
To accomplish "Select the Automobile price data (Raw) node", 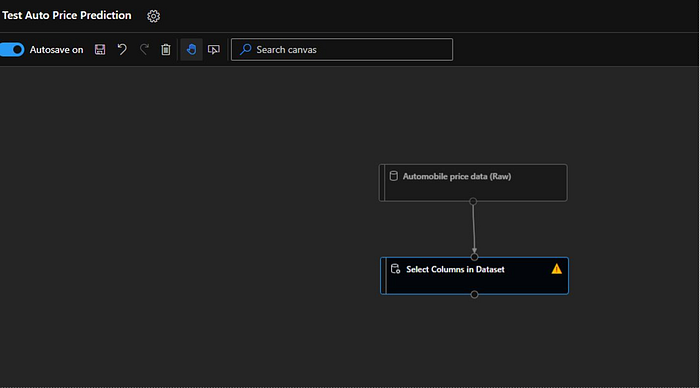I will pos(473,183).
